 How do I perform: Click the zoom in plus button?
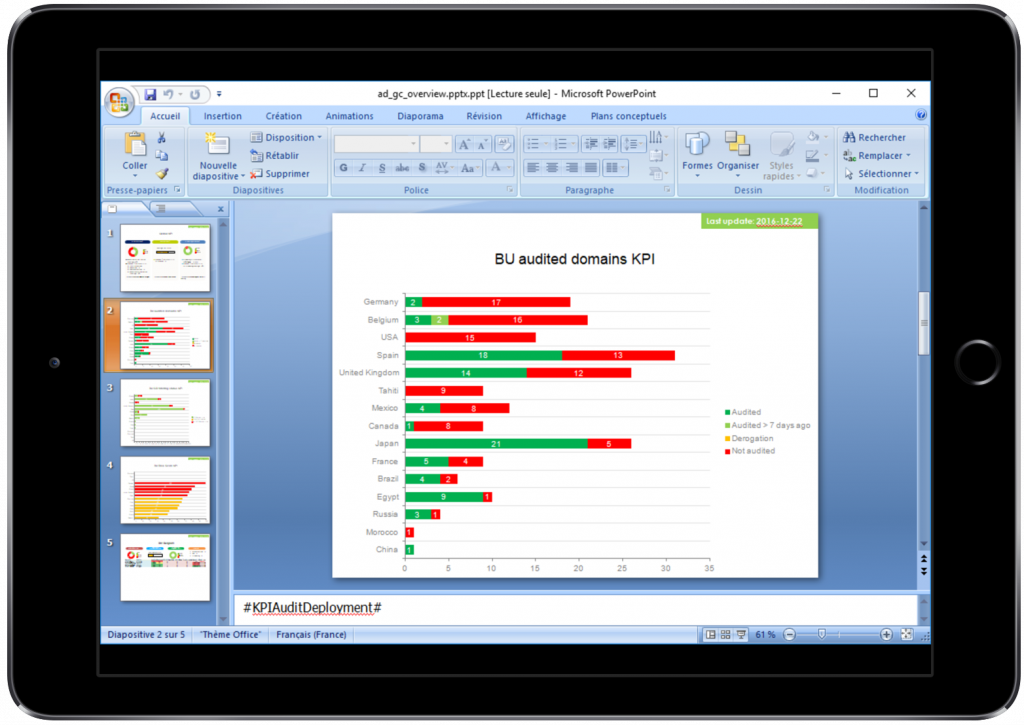(x=886, y=635)
